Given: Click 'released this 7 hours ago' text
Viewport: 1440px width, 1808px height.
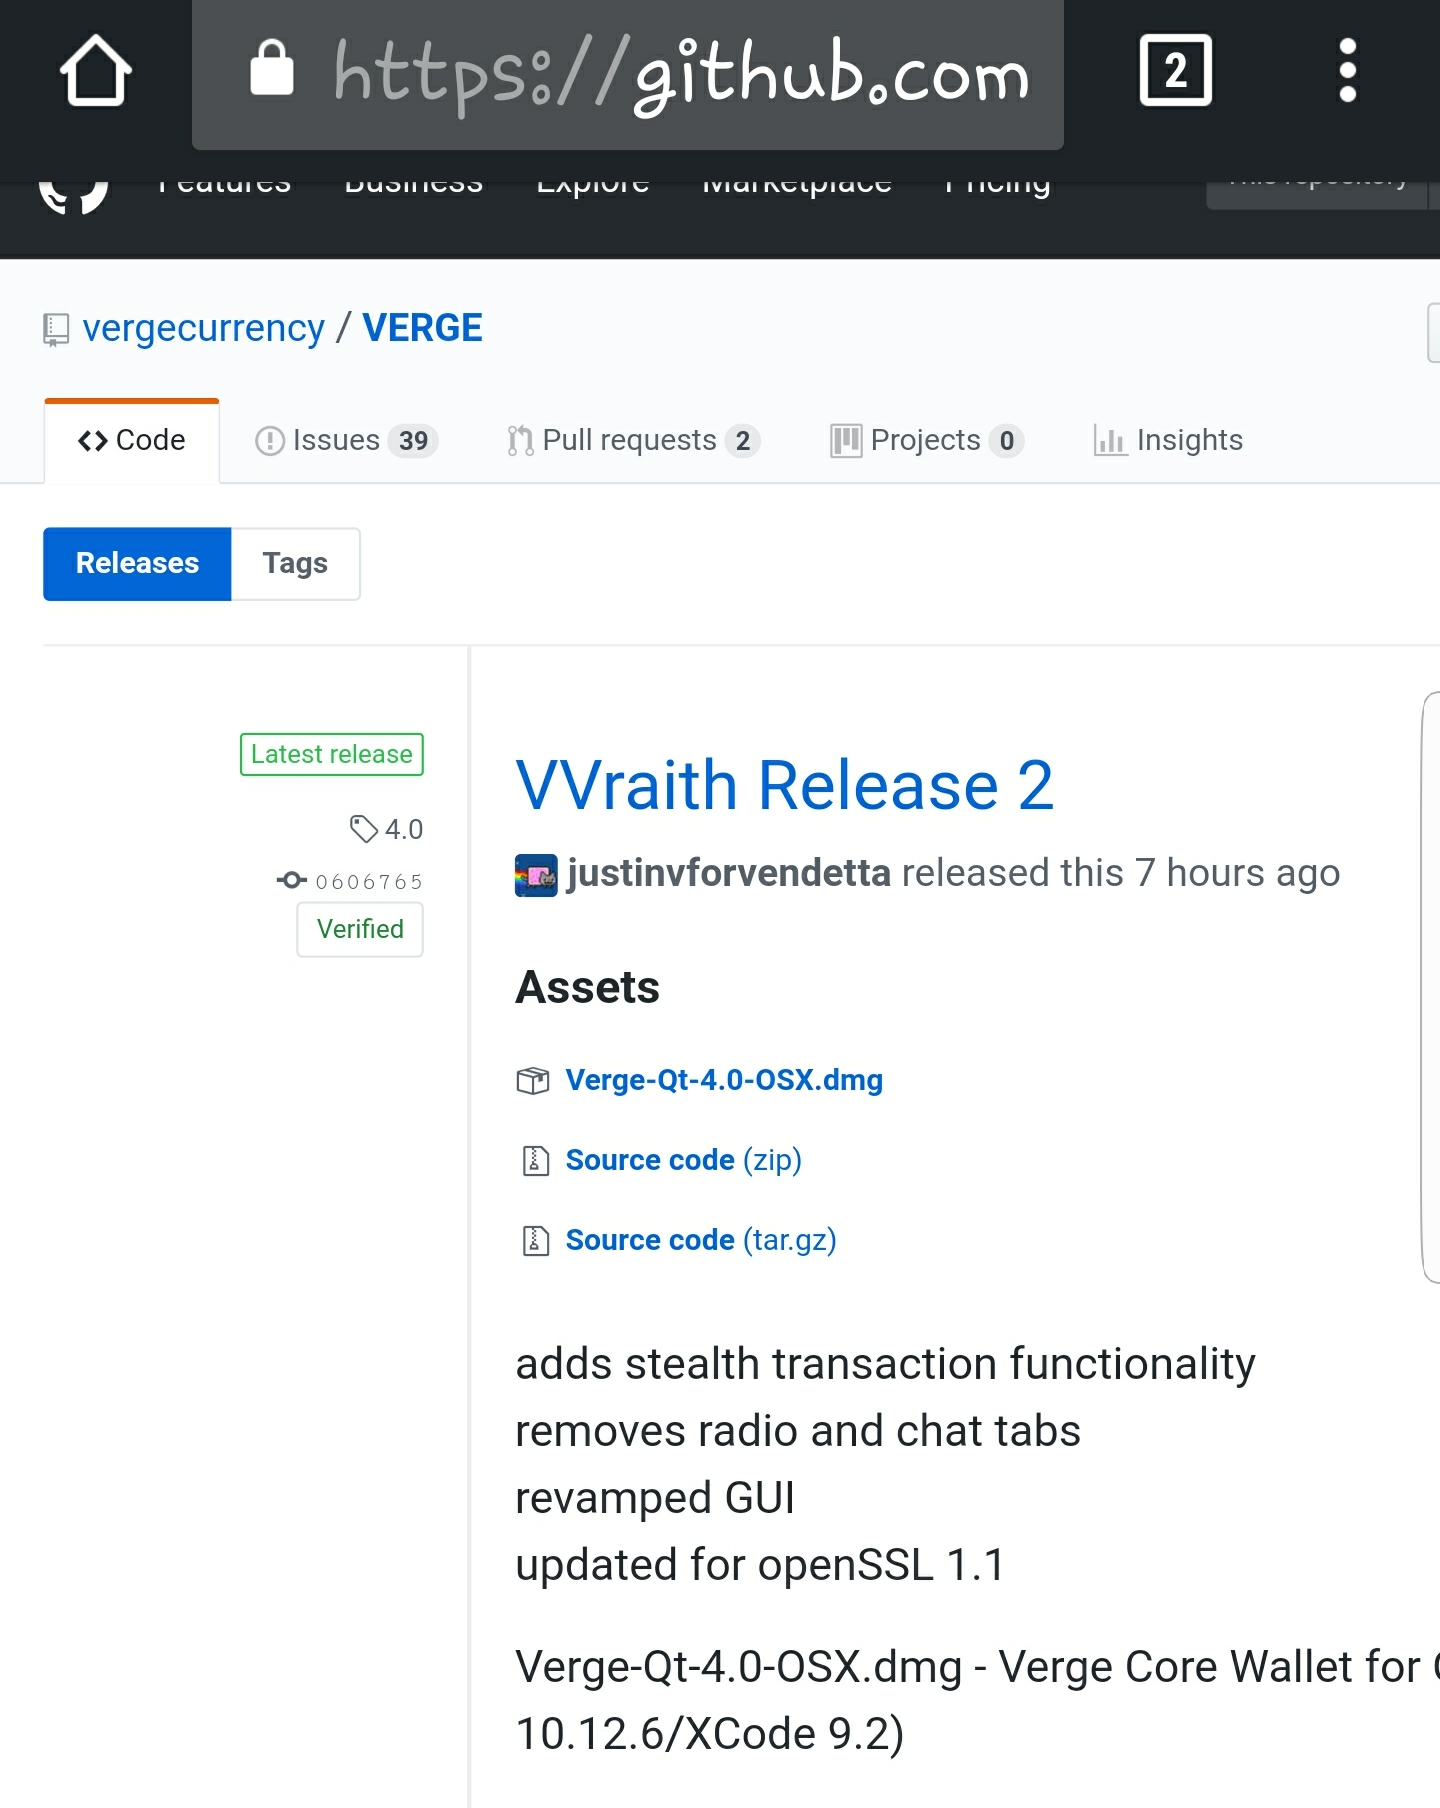Looking at the screenshot, I should (1120, 873).
